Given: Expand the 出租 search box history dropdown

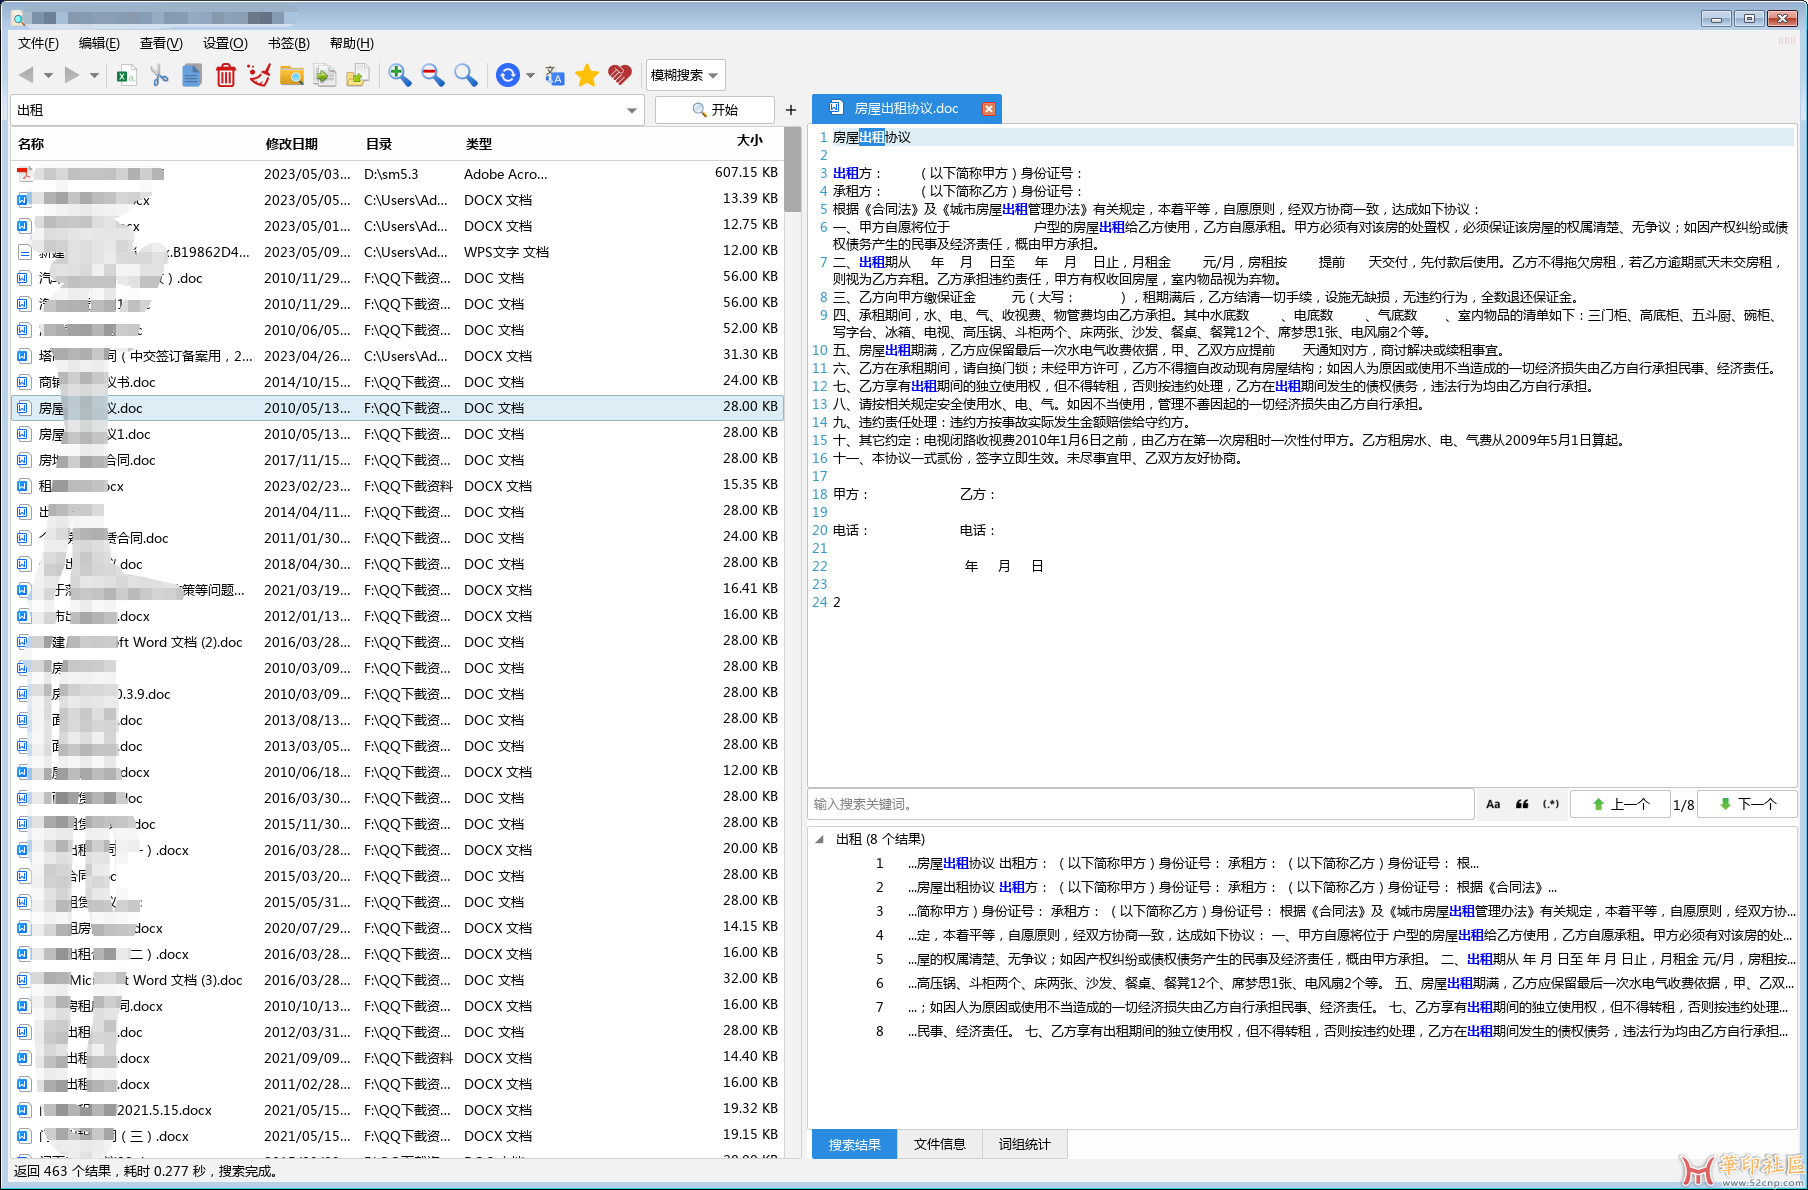Looking at the screenshot, I should (x=631, y=110).
